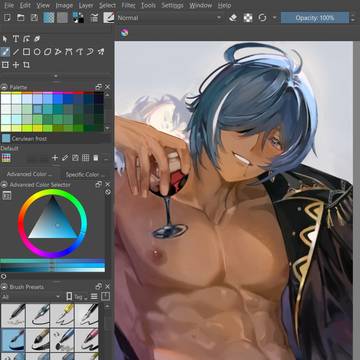Select the Freehand Path tool
Screen dimensions: 360x360
(79, 52)
